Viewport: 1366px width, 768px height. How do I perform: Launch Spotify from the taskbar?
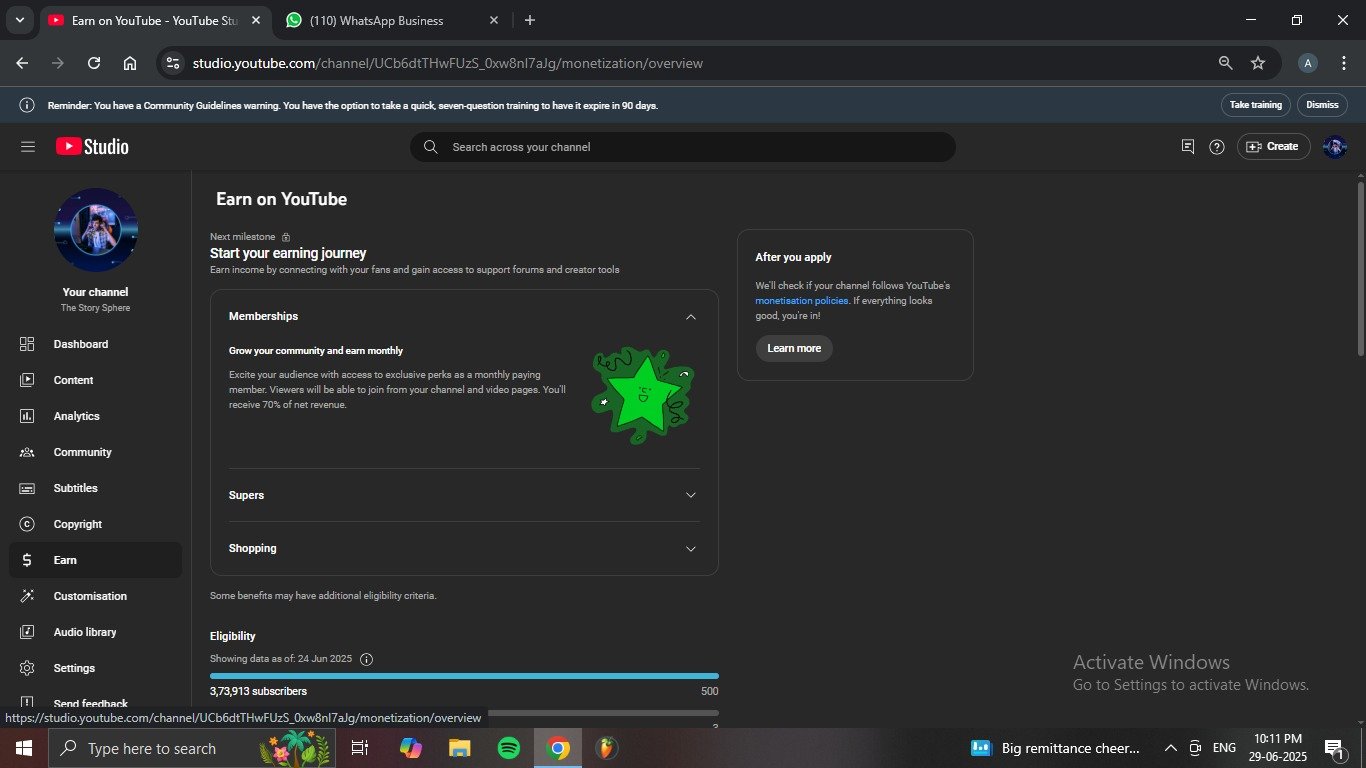pyautogui.click(x=508, y=748)
